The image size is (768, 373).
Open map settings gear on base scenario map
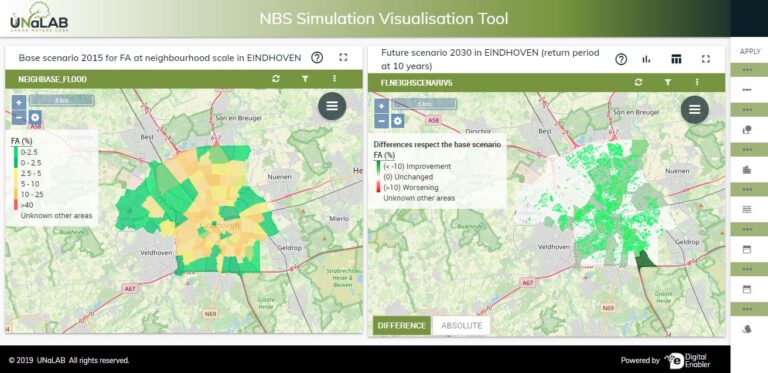coord(35,117)
